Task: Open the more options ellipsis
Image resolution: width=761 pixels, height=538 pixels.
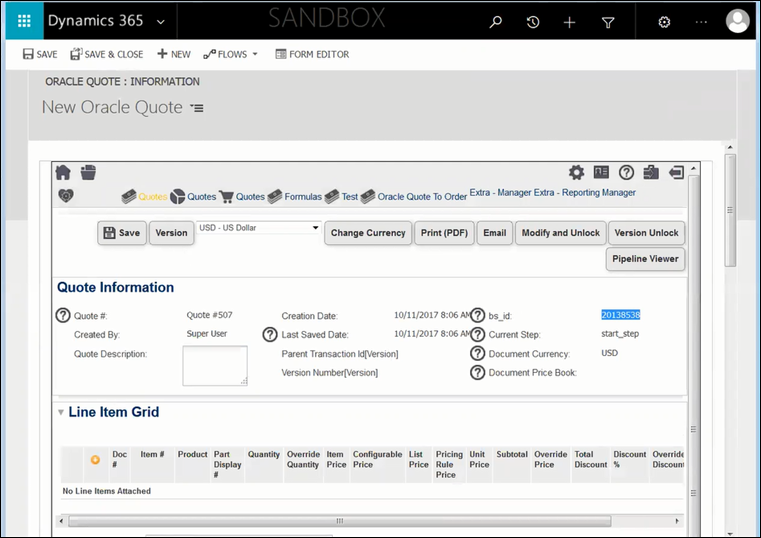Action: tap(701, 22)
